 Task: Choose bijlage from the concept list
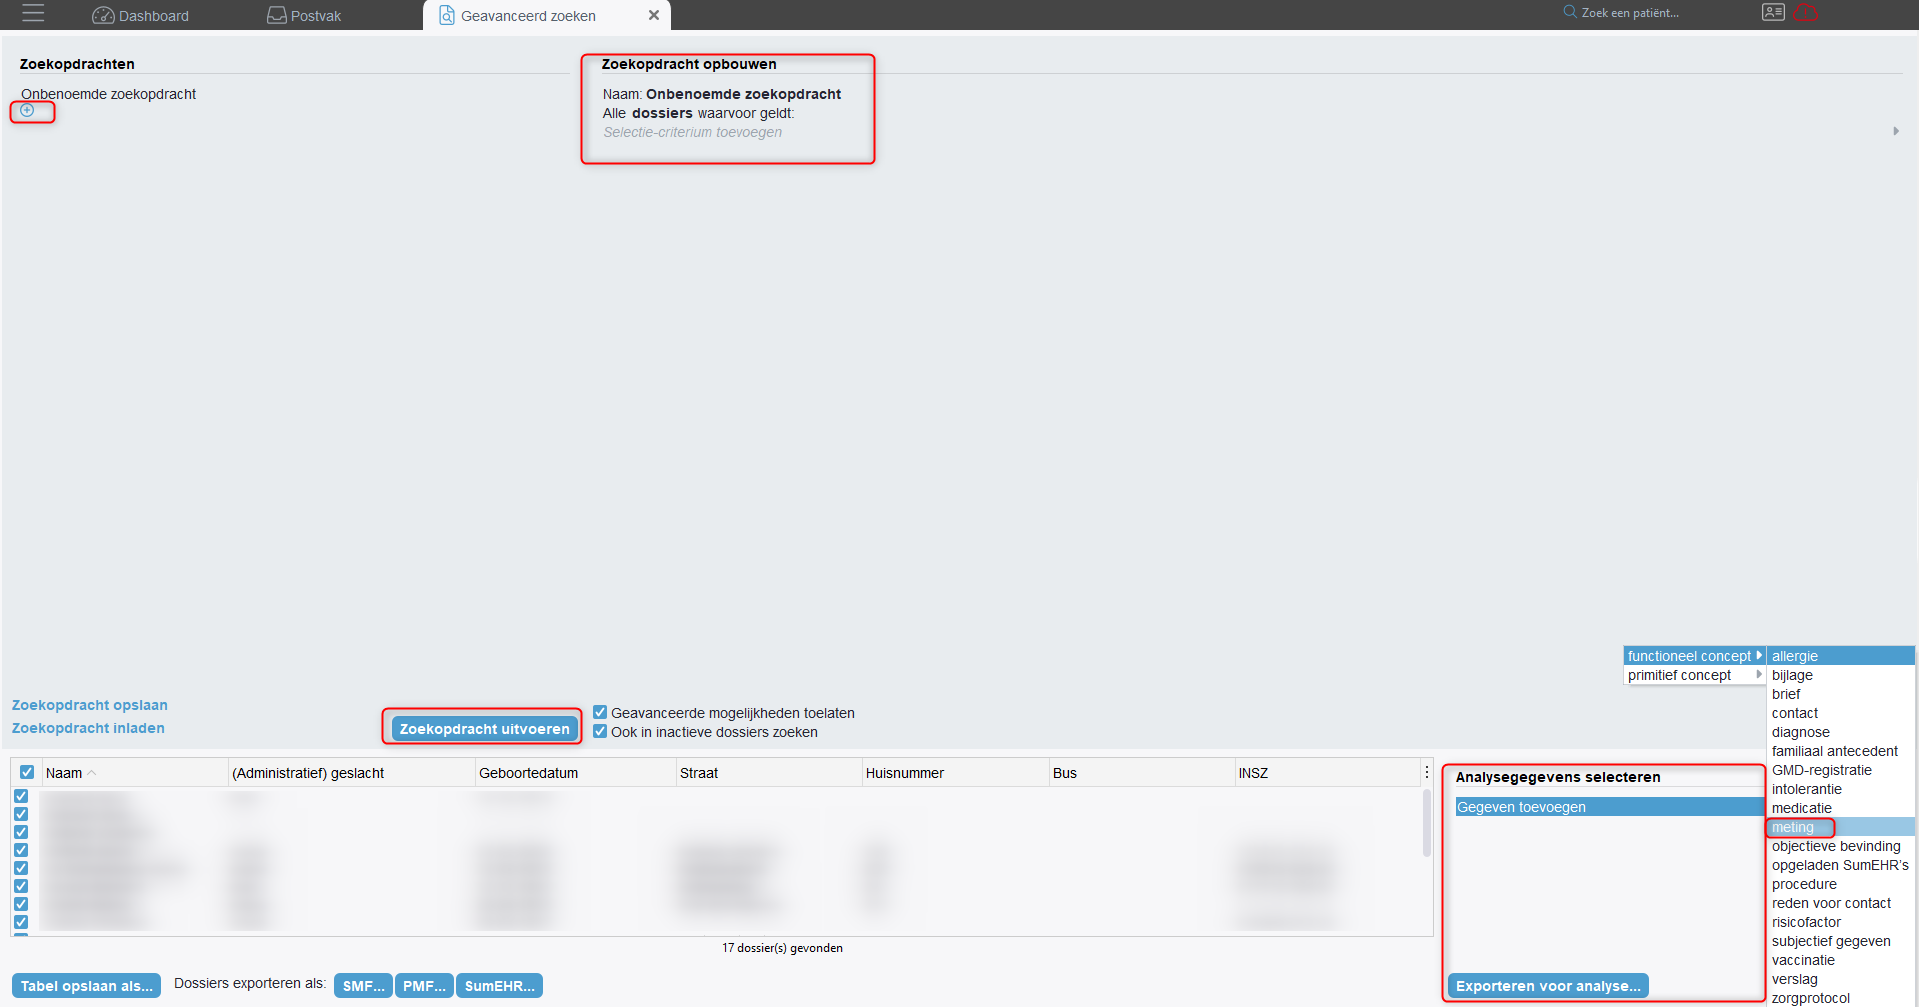pos(1841,675)
